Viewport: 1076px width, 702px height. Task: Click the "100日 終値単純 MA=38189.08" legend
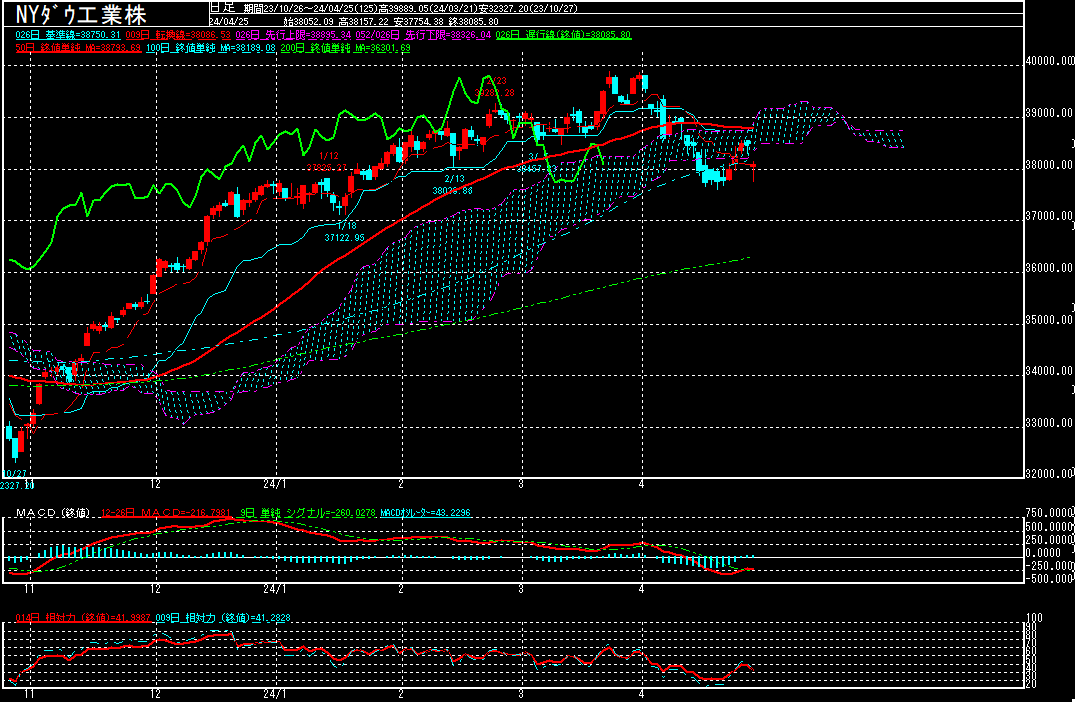pyautogui.click(x=211, y=48)
